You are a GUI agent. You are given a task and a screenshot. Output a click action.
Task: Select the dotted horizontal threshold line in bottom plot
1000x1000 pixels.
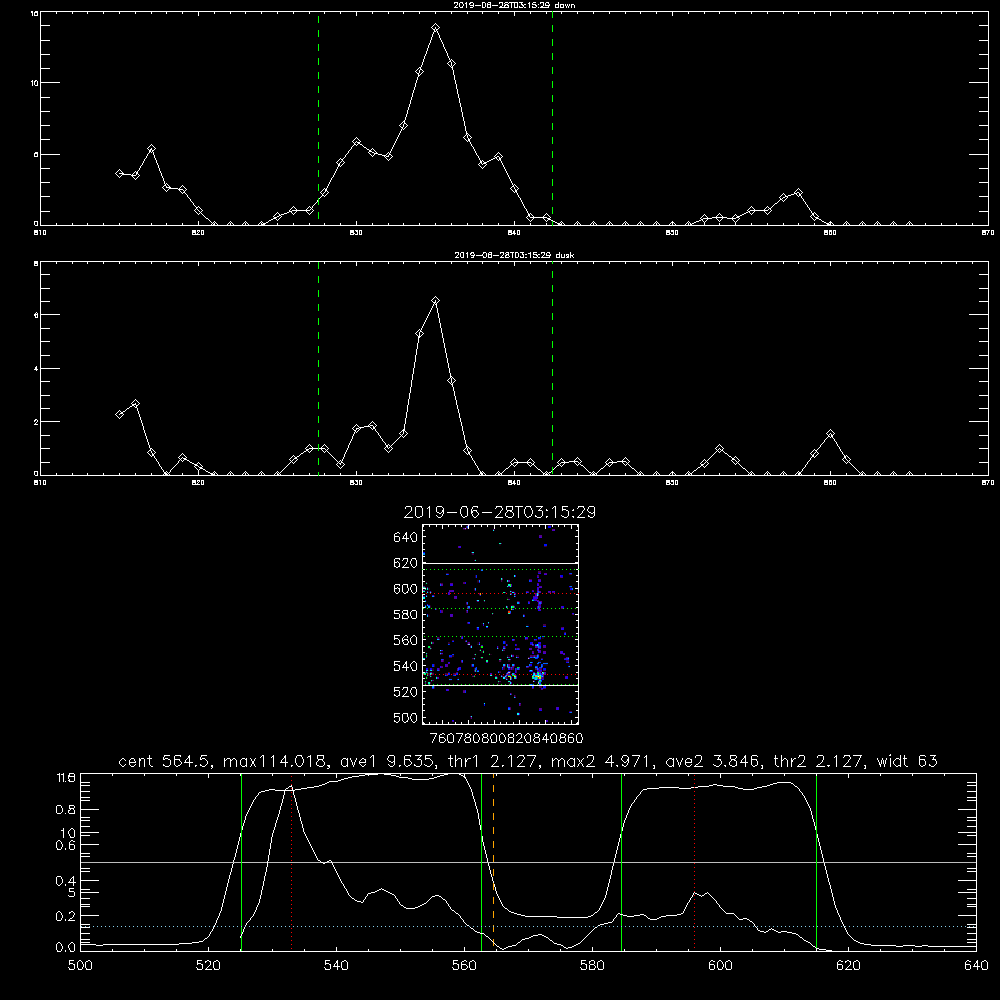[x=528, y=926]
